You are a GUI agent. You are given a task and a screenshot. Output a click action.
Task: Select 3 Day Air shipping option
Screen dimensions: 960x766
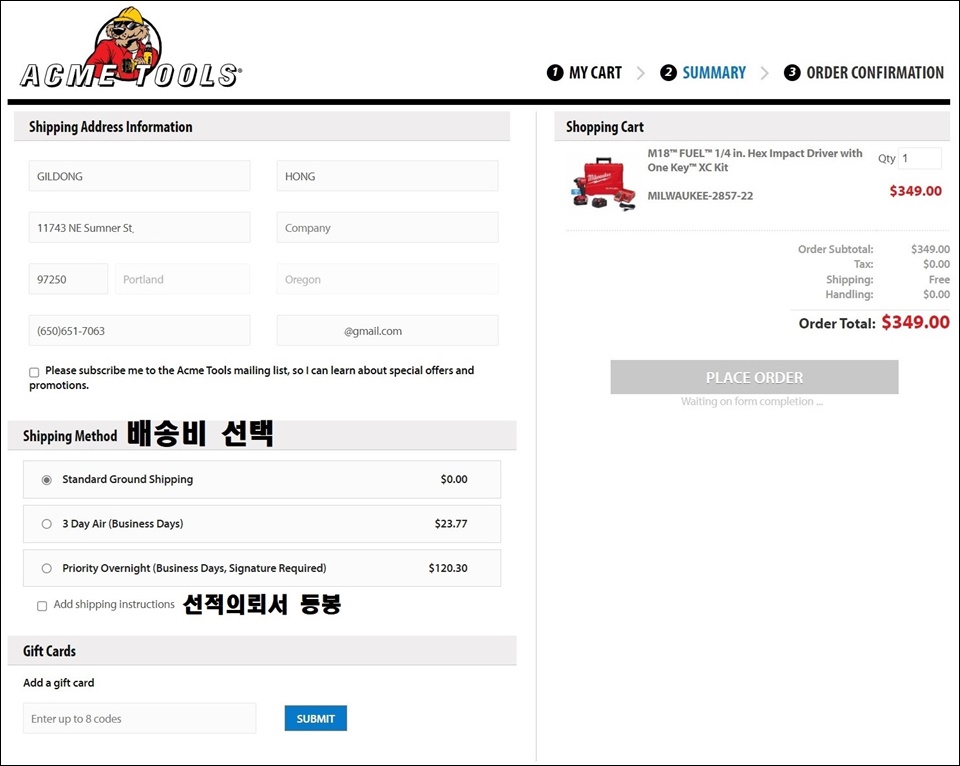pyautogui.click(x=47, y=524)
